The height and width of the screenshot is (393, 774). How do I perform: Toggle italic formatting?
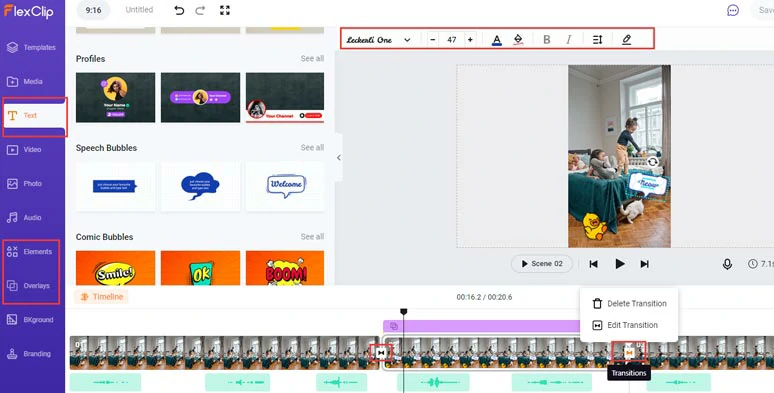pyautogui.click(x=569, y=39)
